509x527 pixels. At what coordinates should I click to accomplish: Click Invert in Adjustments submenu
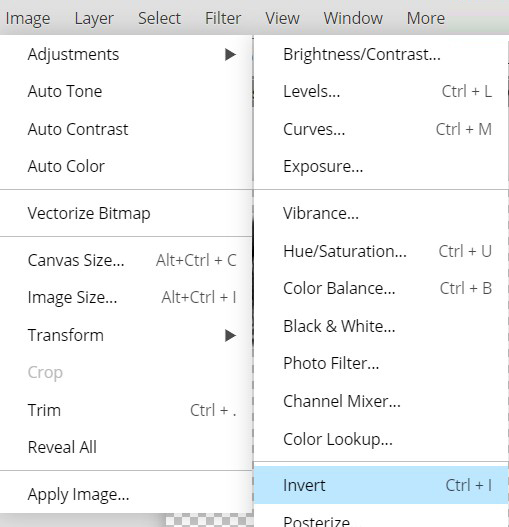pos(381,485)
